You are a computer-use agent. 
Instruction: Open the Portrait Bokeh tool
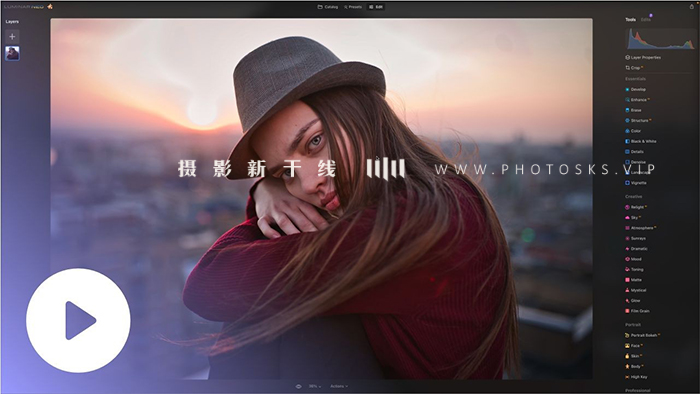click(x=642, y=335)
